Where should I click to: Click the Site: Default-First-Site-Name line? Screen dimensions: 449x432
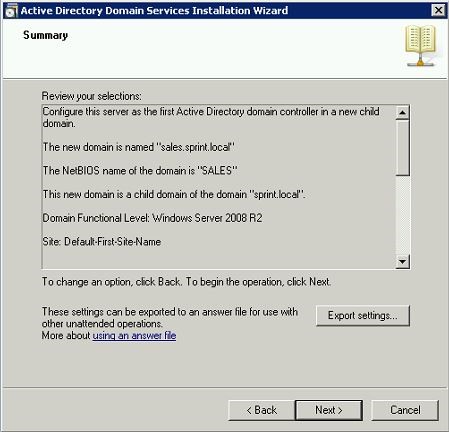pyautogui.click(x=102, y=242)
